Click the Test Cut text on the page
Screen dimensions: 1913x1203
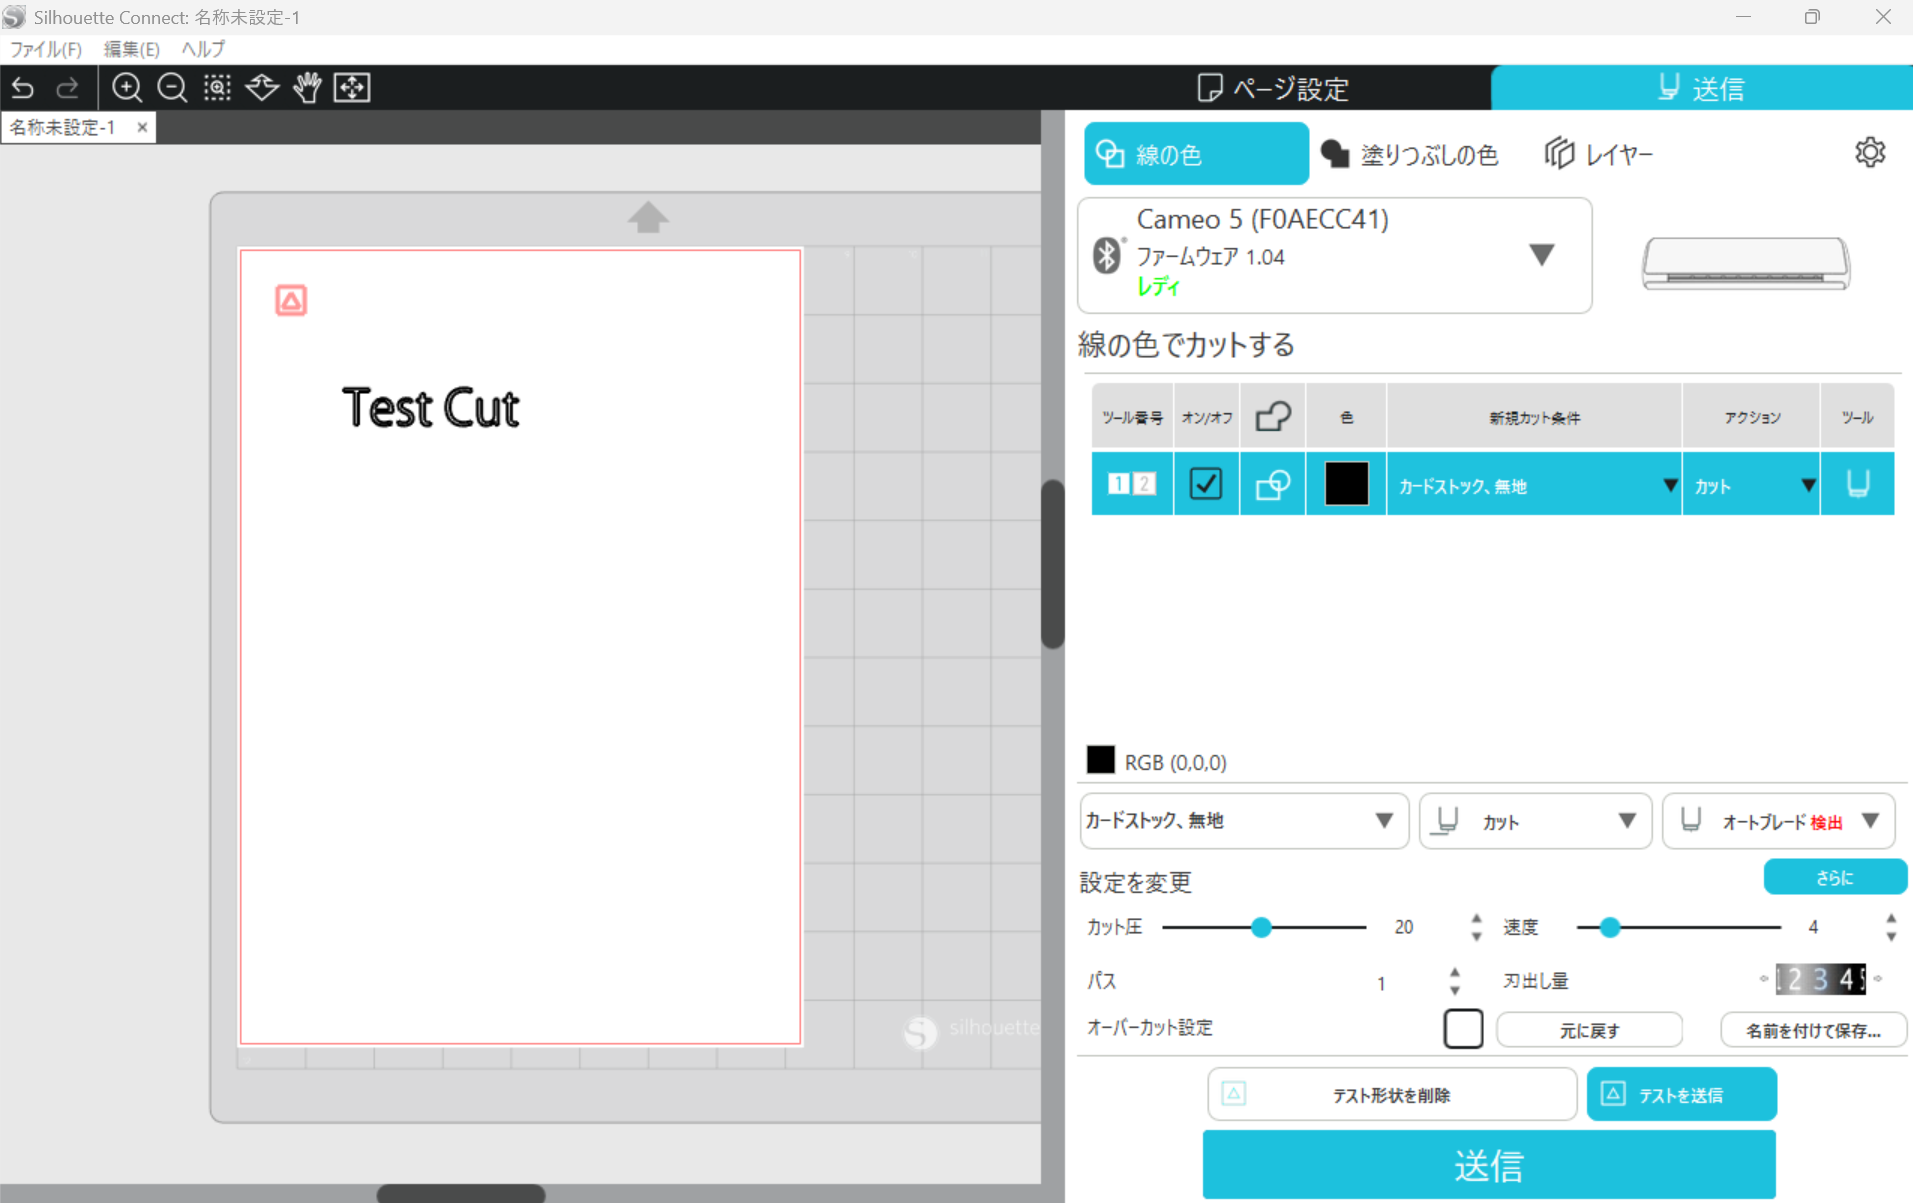pyautogui.click(x=430, y=408)
